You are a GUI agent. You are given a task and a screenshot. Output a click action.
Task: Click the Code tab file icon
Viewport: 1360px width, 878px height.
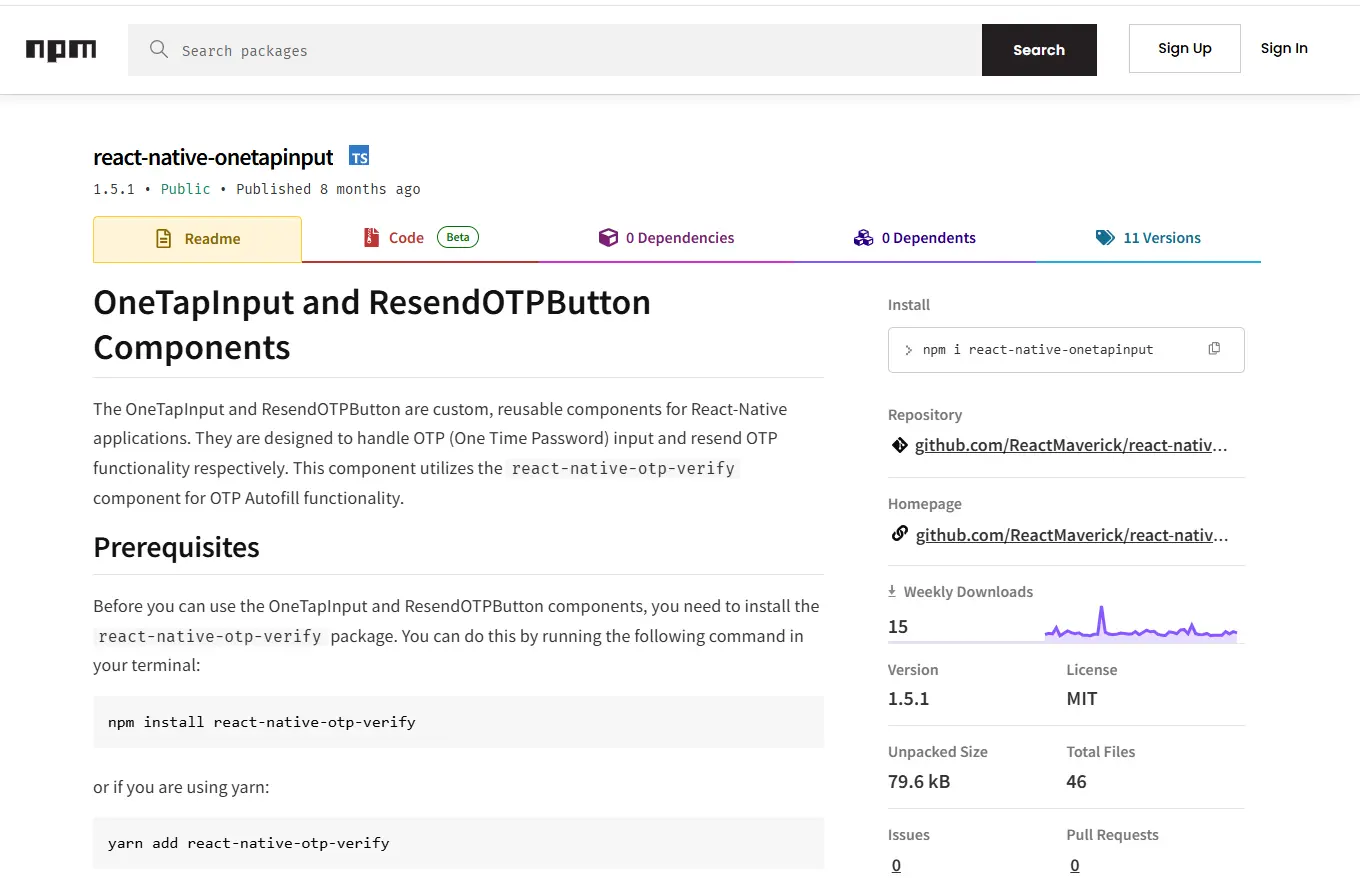[371, 238]
